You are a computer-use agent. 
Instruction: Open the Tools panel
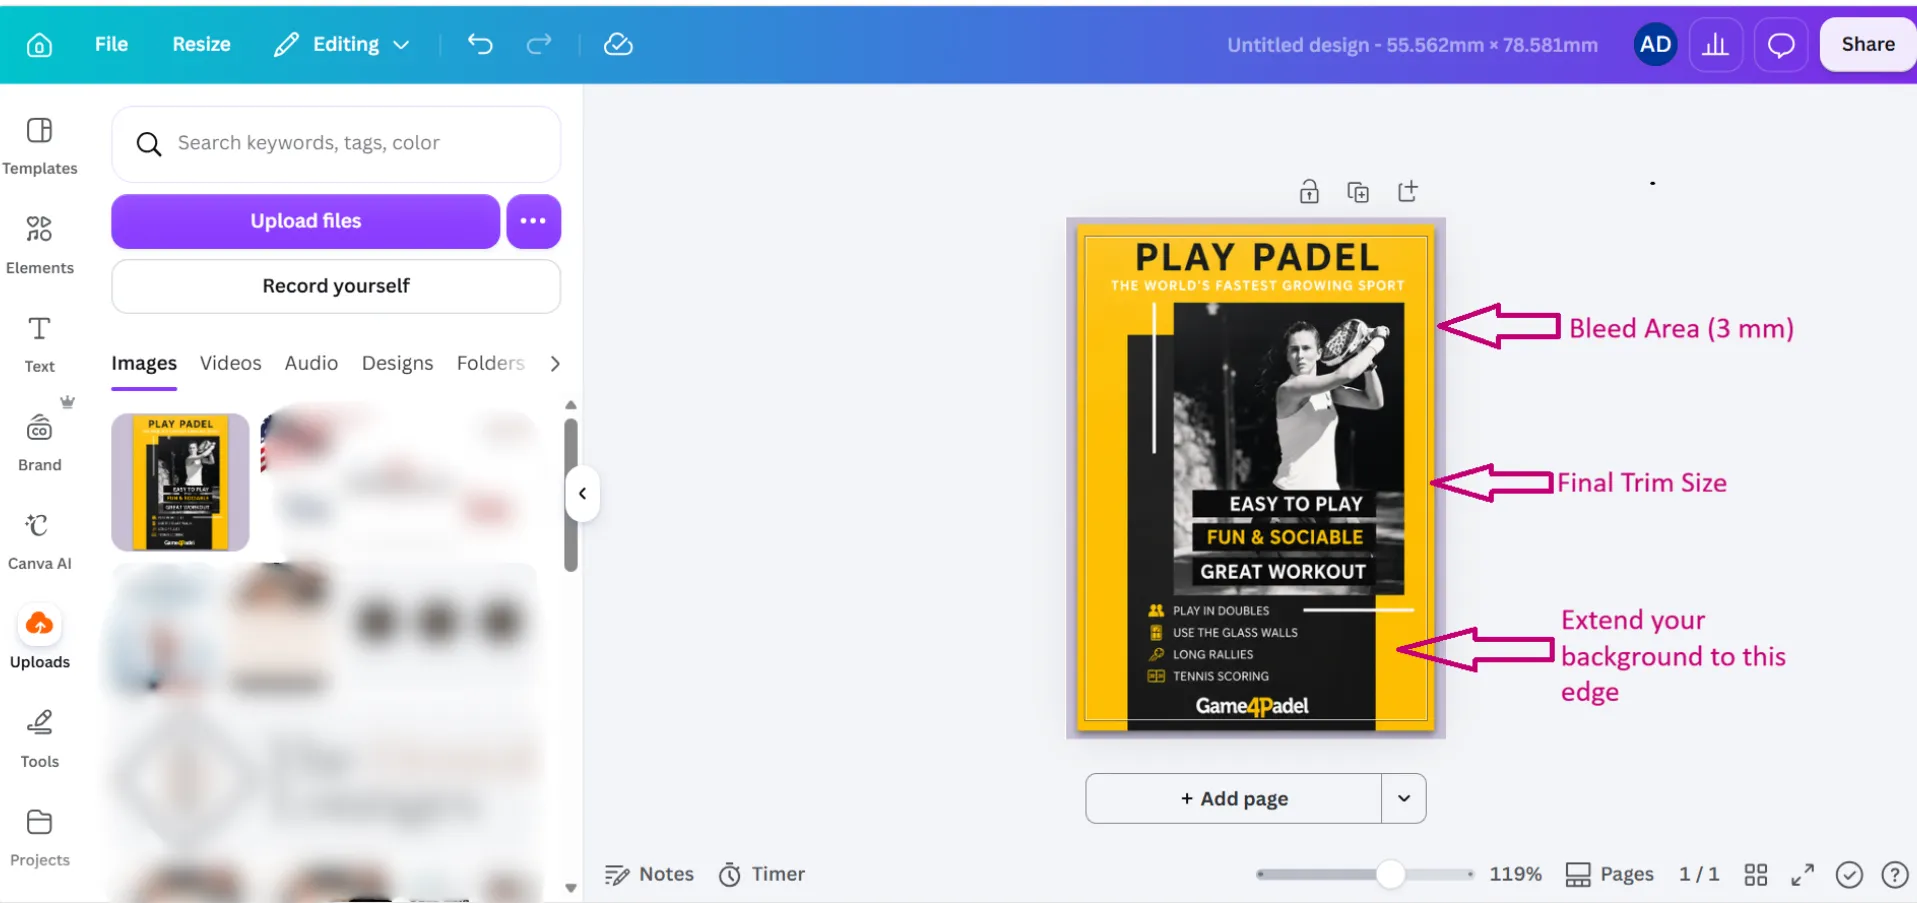(x=39, y=739)
